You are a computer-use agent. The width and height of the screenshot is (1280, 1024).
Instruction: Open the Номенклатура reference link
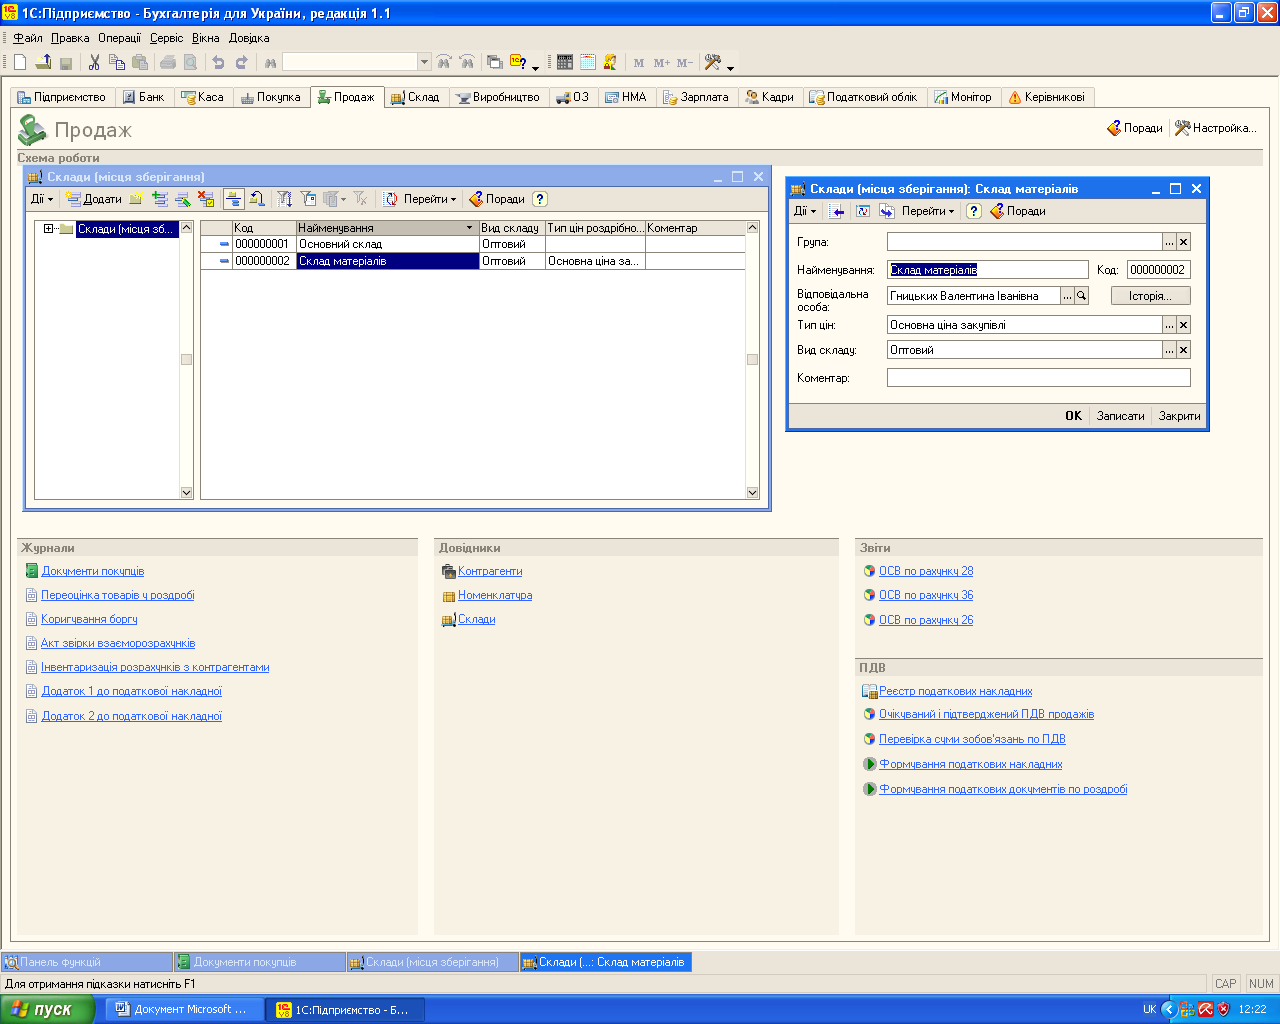[495, 595]
